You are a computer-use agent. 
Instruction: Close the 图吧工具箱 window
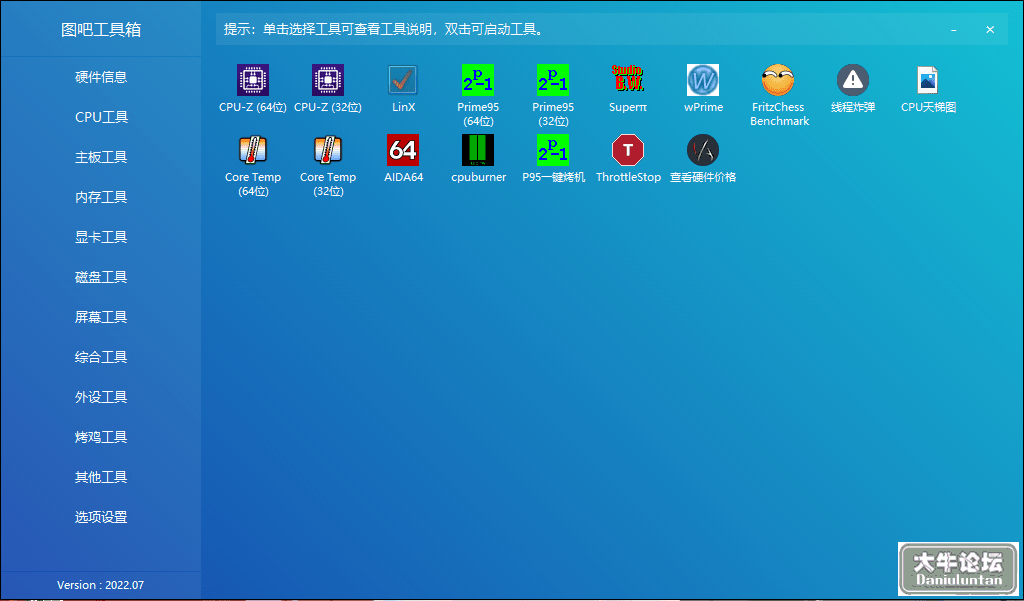click(x=990, y=29)
